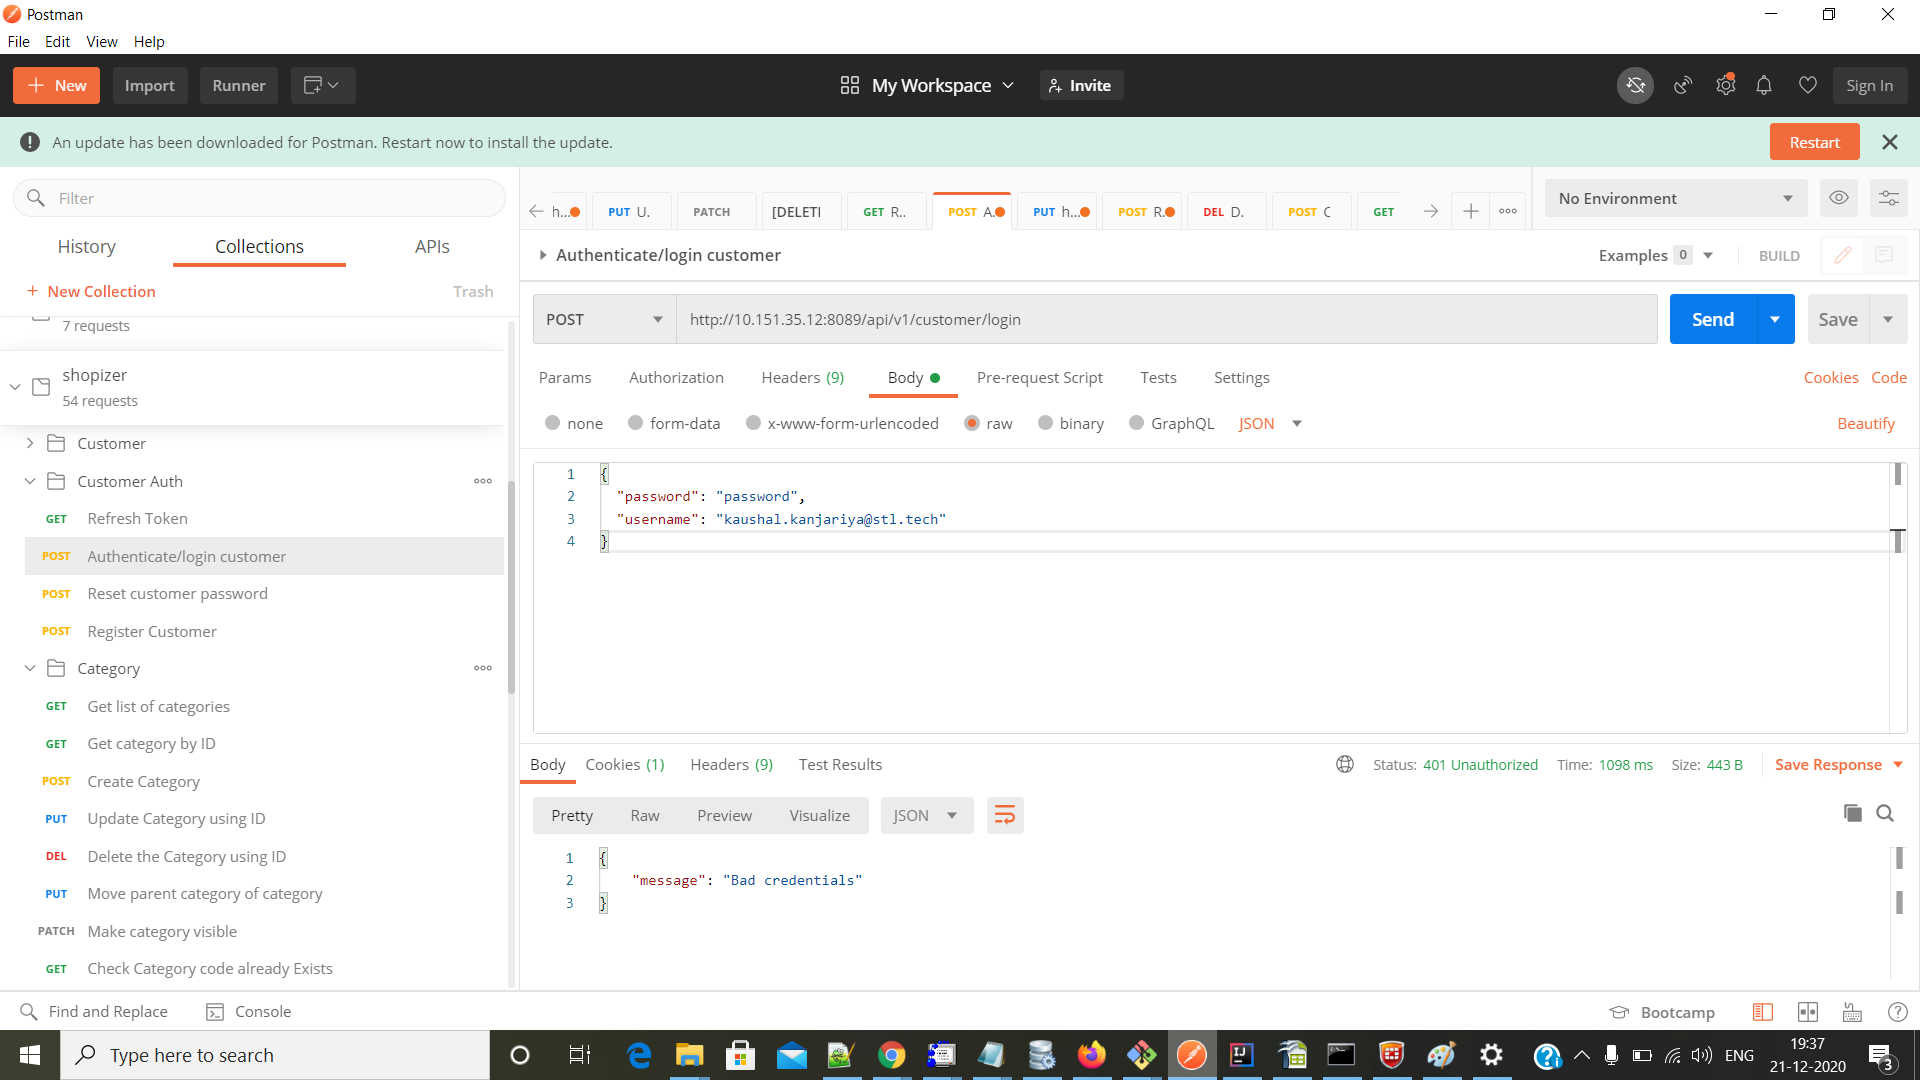Open the Postman Console
This screenshot has height=1080, width=1920.
(x=248, y=1011)
